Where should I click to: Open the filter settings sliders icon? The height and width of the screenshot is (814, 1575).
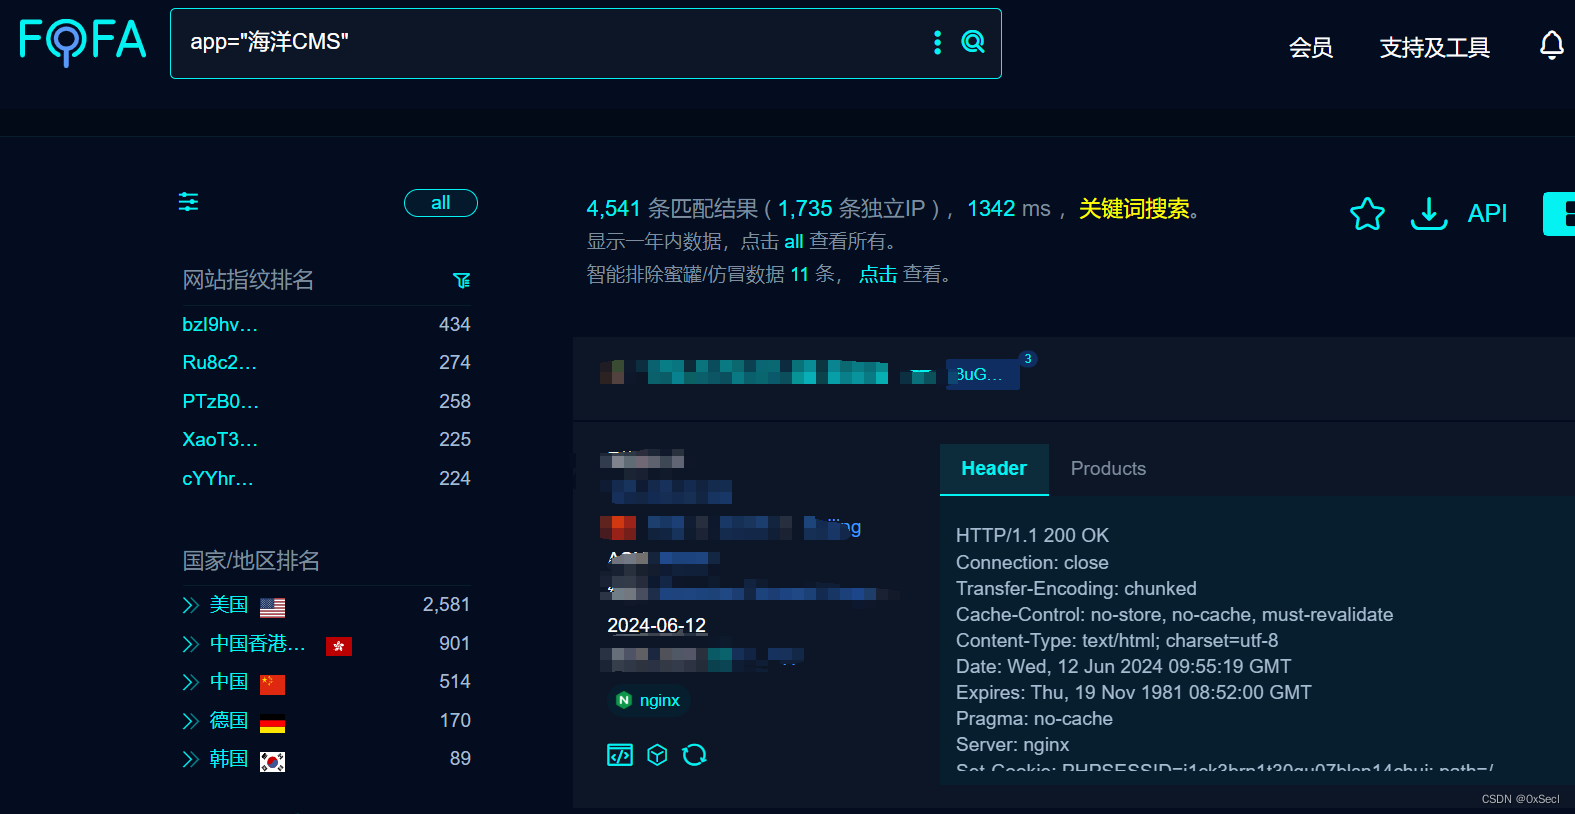point(188,202)
